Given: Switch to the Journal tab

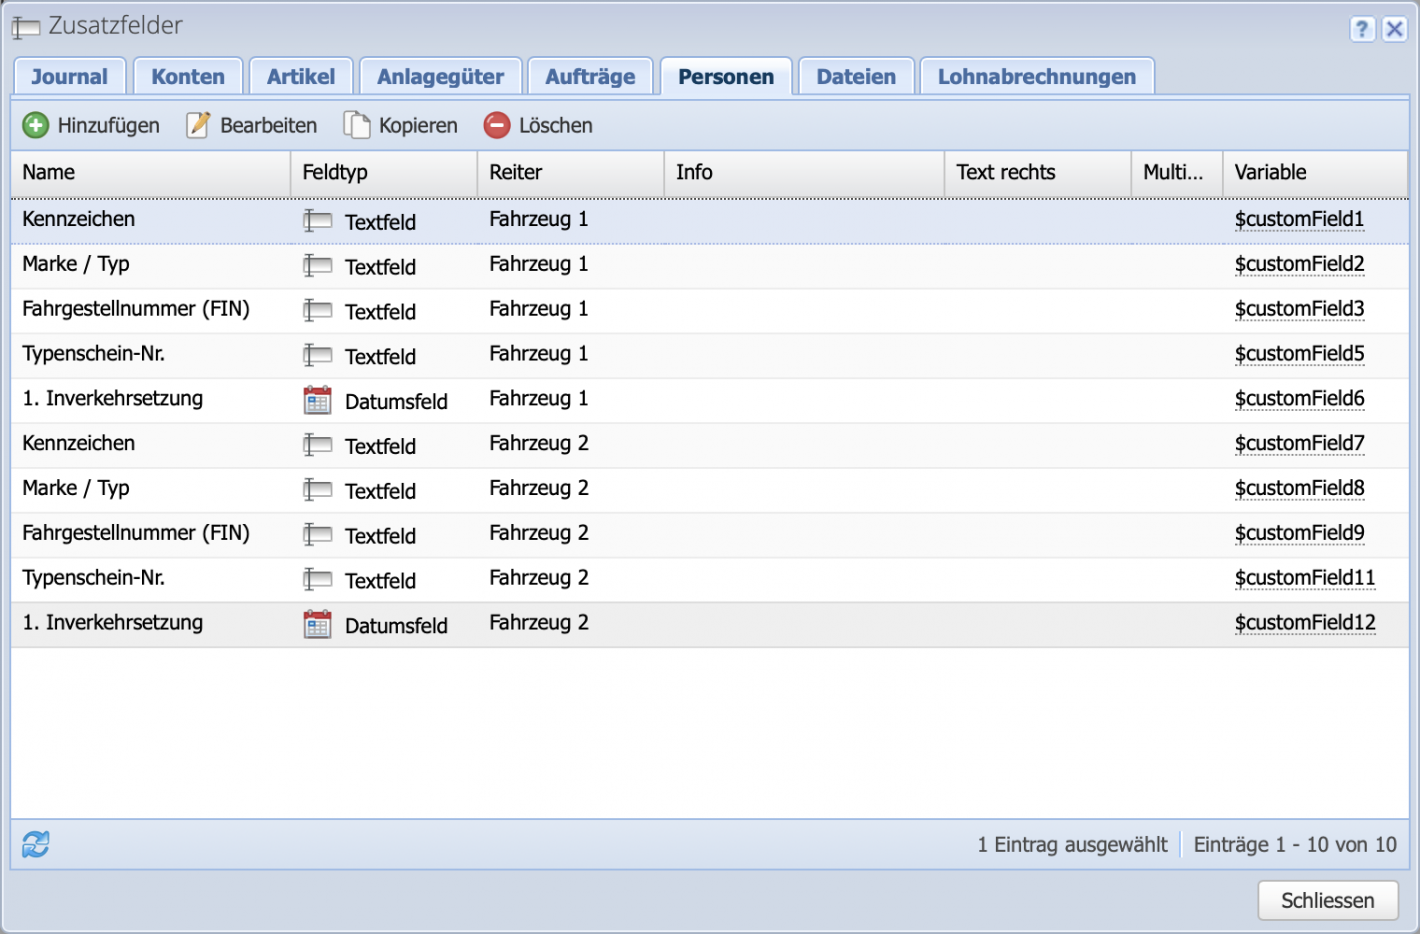Looking at the screenshot, I should coord(69,75).
